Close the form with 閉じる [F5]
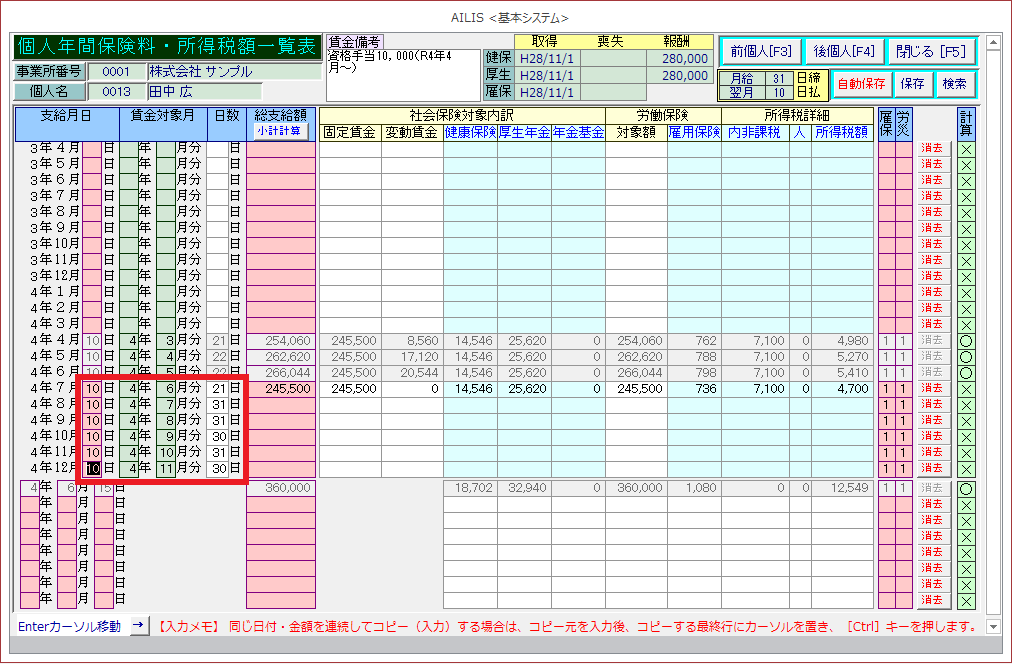 coord(930,51)
